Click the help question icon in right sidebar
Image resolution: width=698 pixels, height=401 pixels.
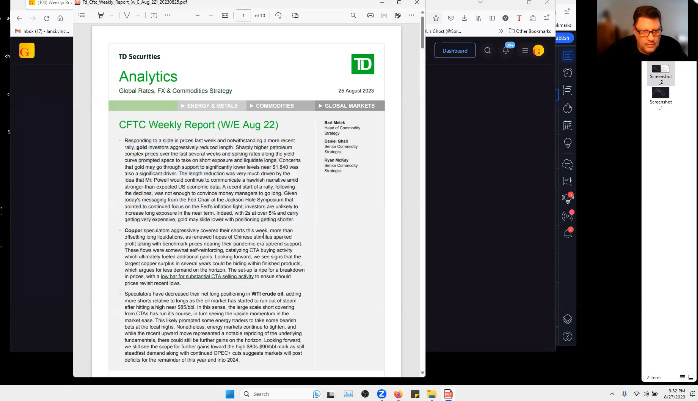pyautogui.click(x=567, y=336)
